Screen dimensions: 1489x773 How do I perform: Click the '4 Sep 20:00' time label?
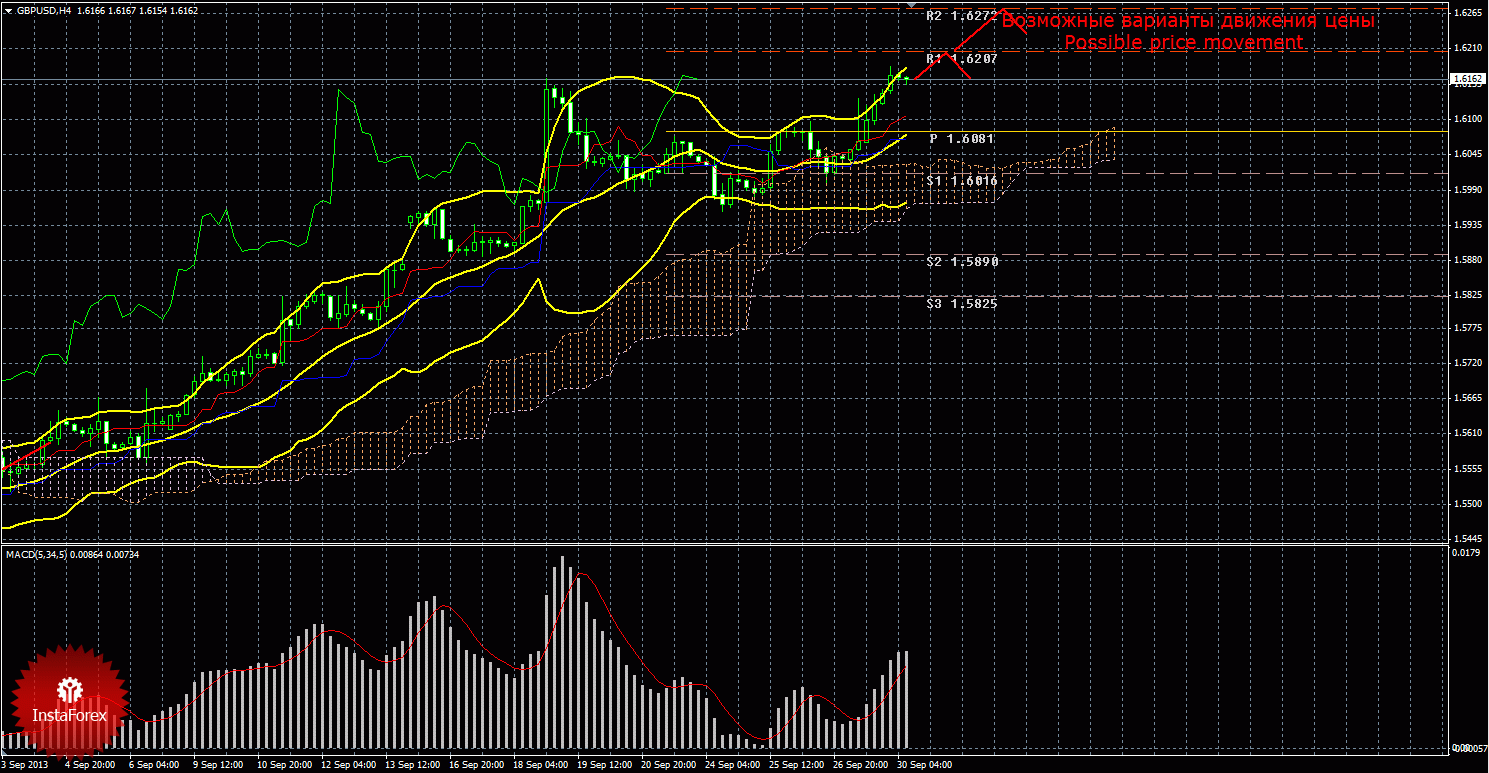[x=88, y=765]
